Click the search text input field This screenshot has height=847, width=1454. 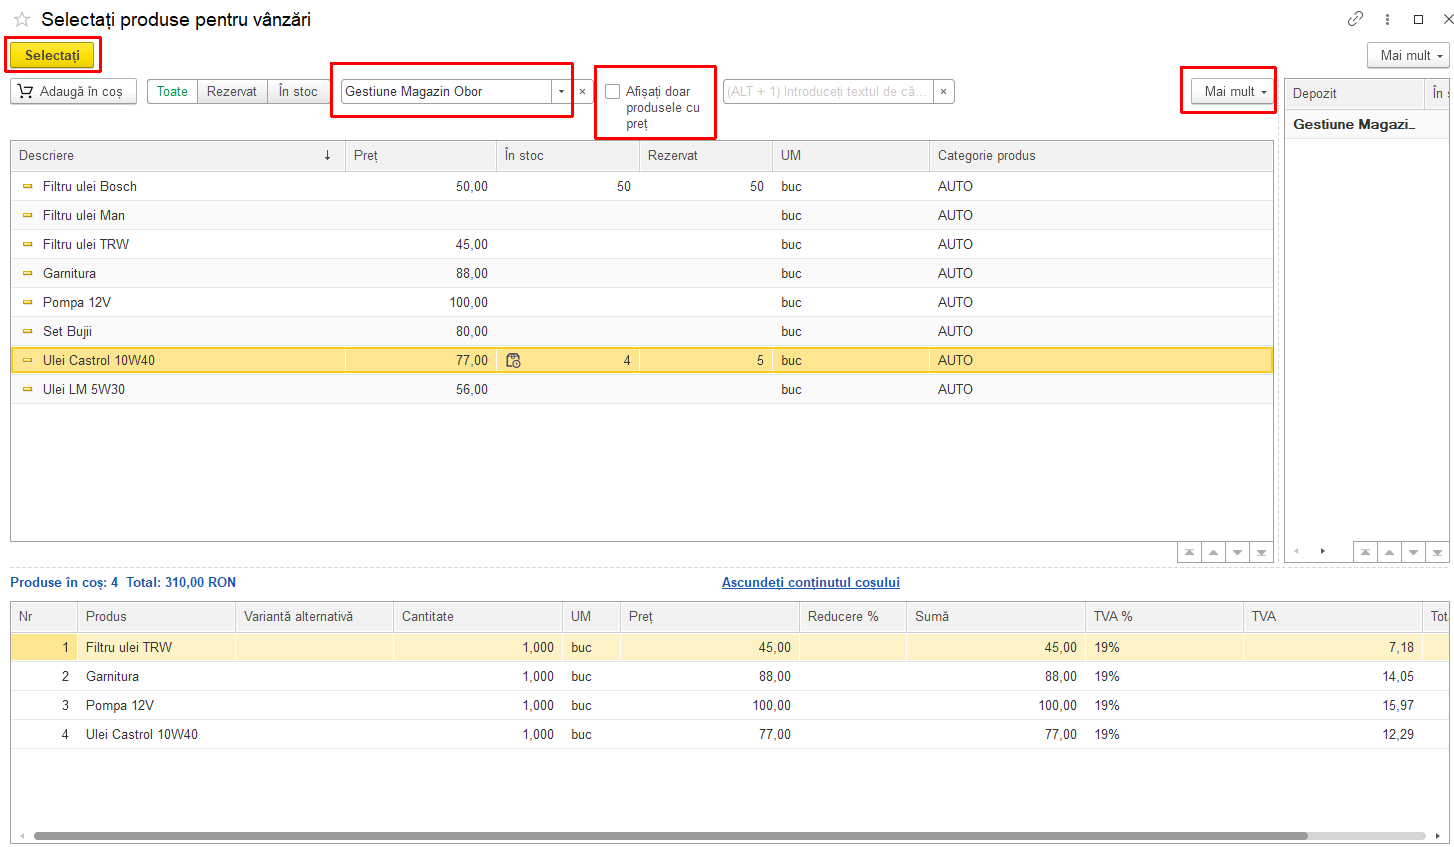click(828, 91)
